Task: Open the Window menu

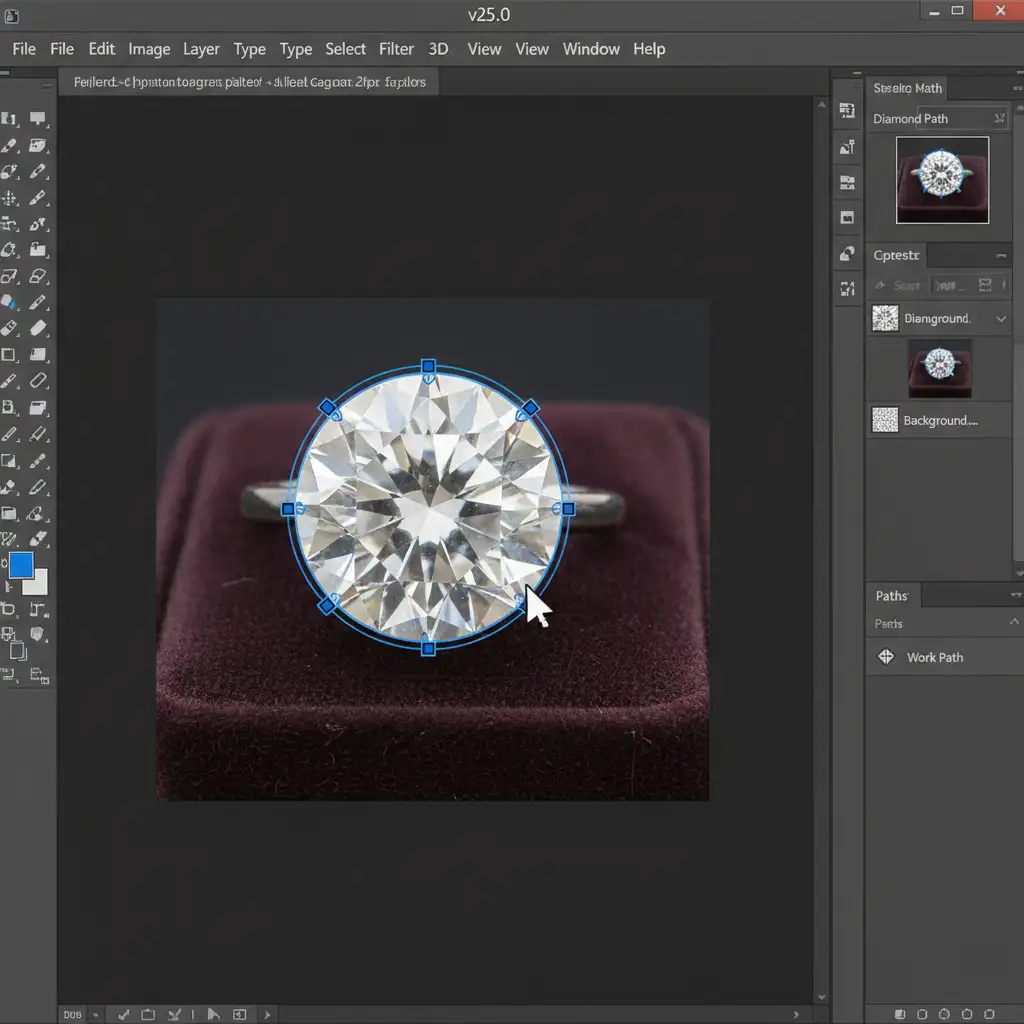Action: (591, 49)
